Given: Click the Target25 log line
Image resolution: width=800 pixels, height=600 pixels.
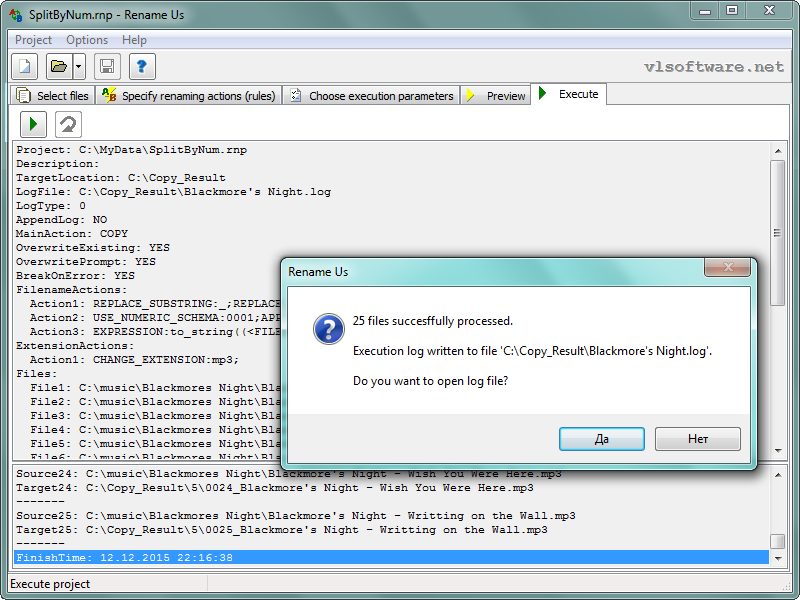Looking at the screenshot, I should click(282, 530).
